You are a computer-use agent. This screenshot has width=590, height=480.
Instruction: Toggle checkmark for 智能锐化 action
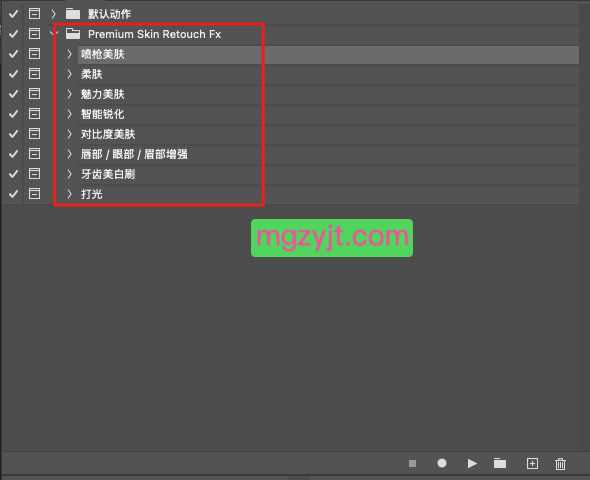pos(14,114)
